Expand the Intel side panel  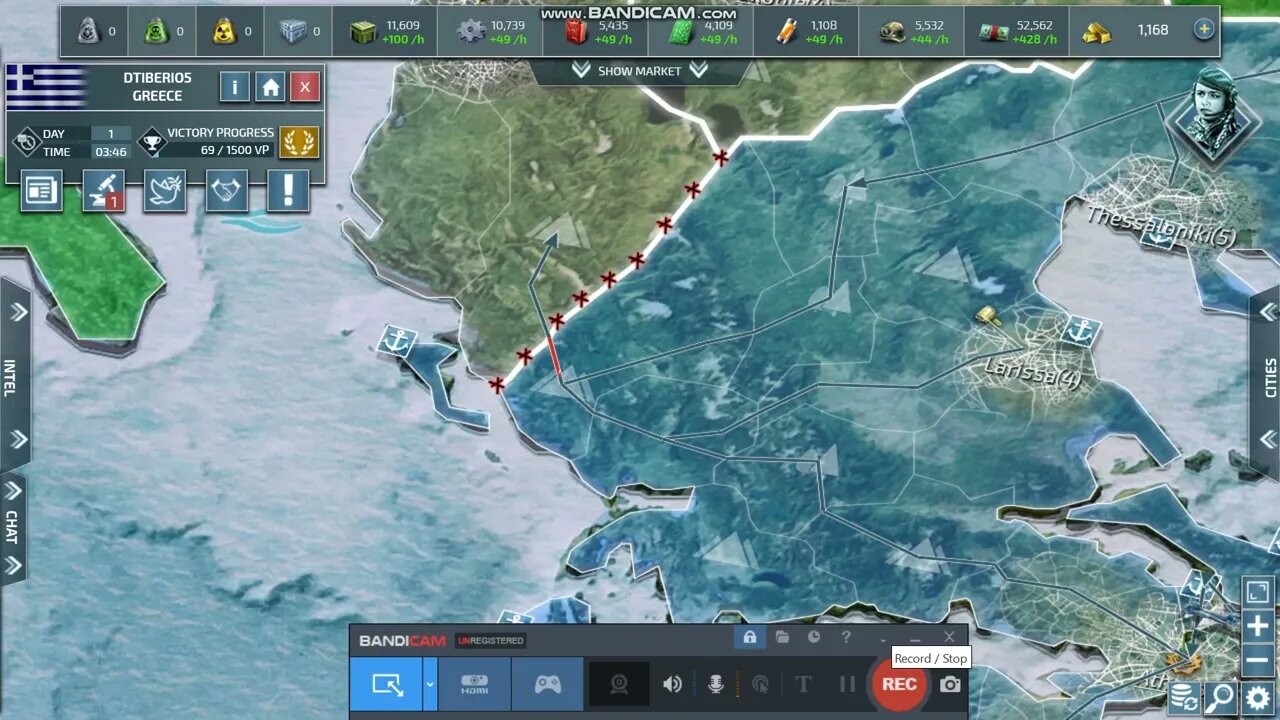point(14,375)
